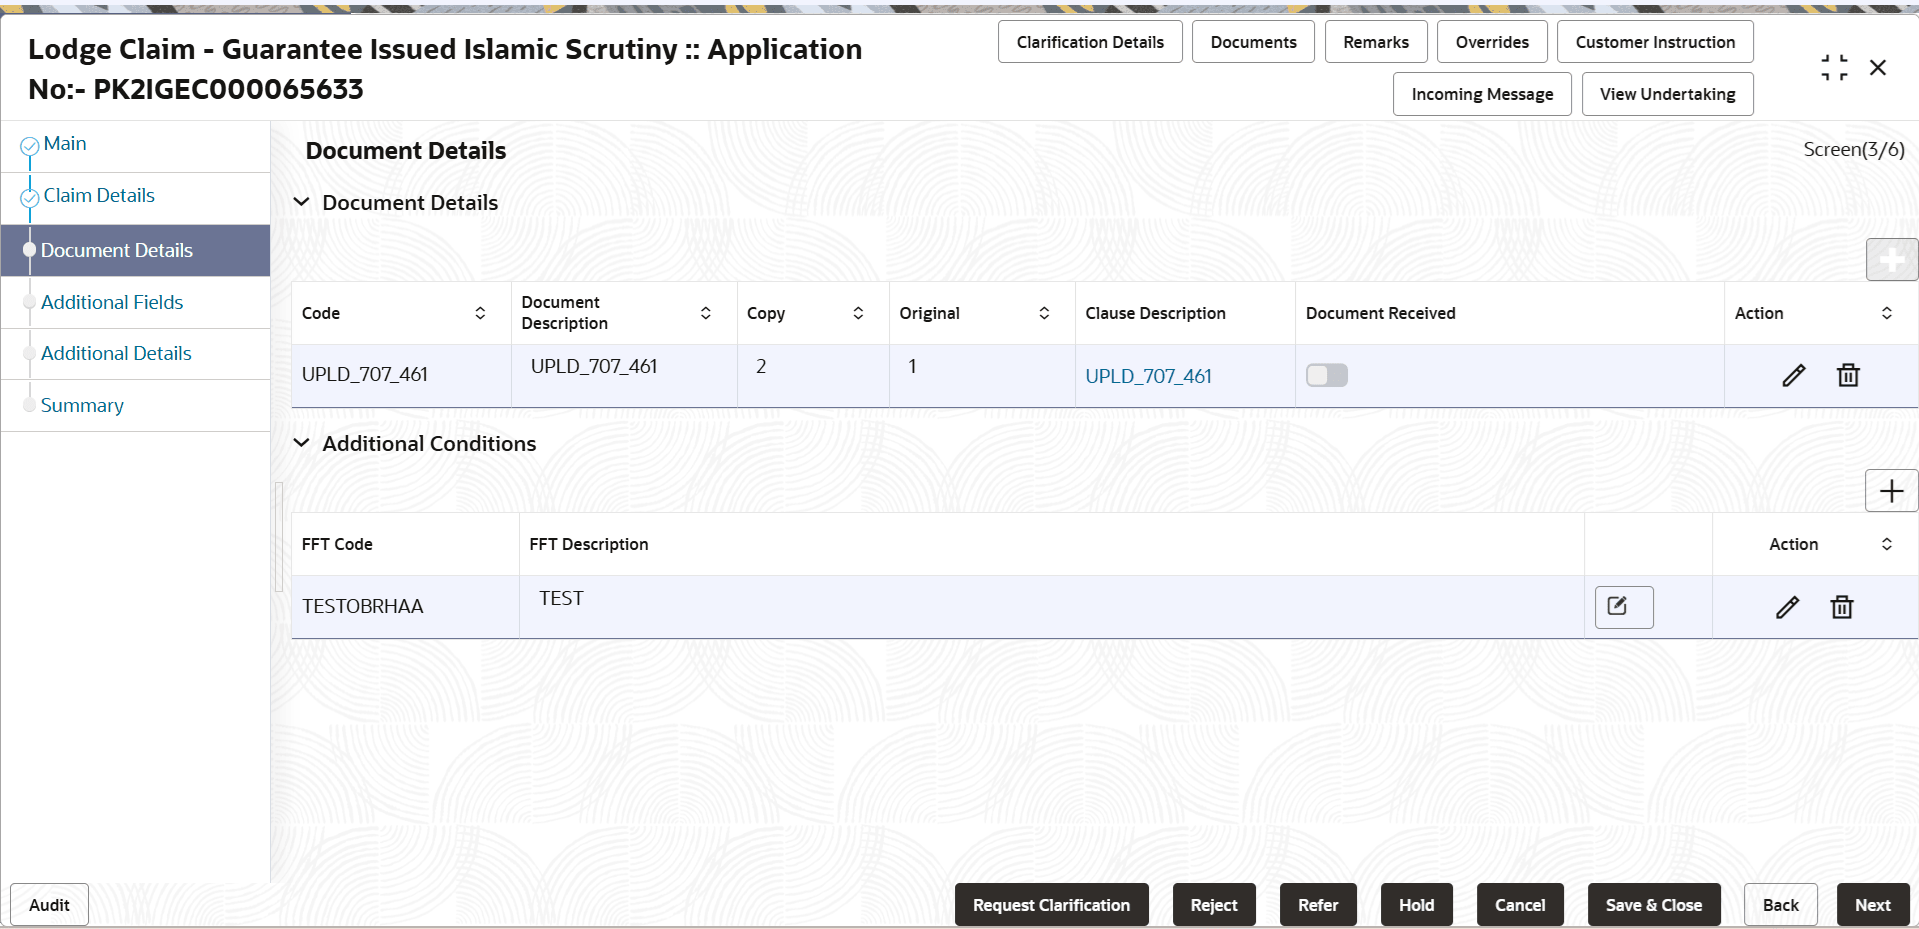The width and height of the screenshot is (1919, 929).
Task: Delete the TESTOBRHAA condition row
Action: [x=1842, y=607]
